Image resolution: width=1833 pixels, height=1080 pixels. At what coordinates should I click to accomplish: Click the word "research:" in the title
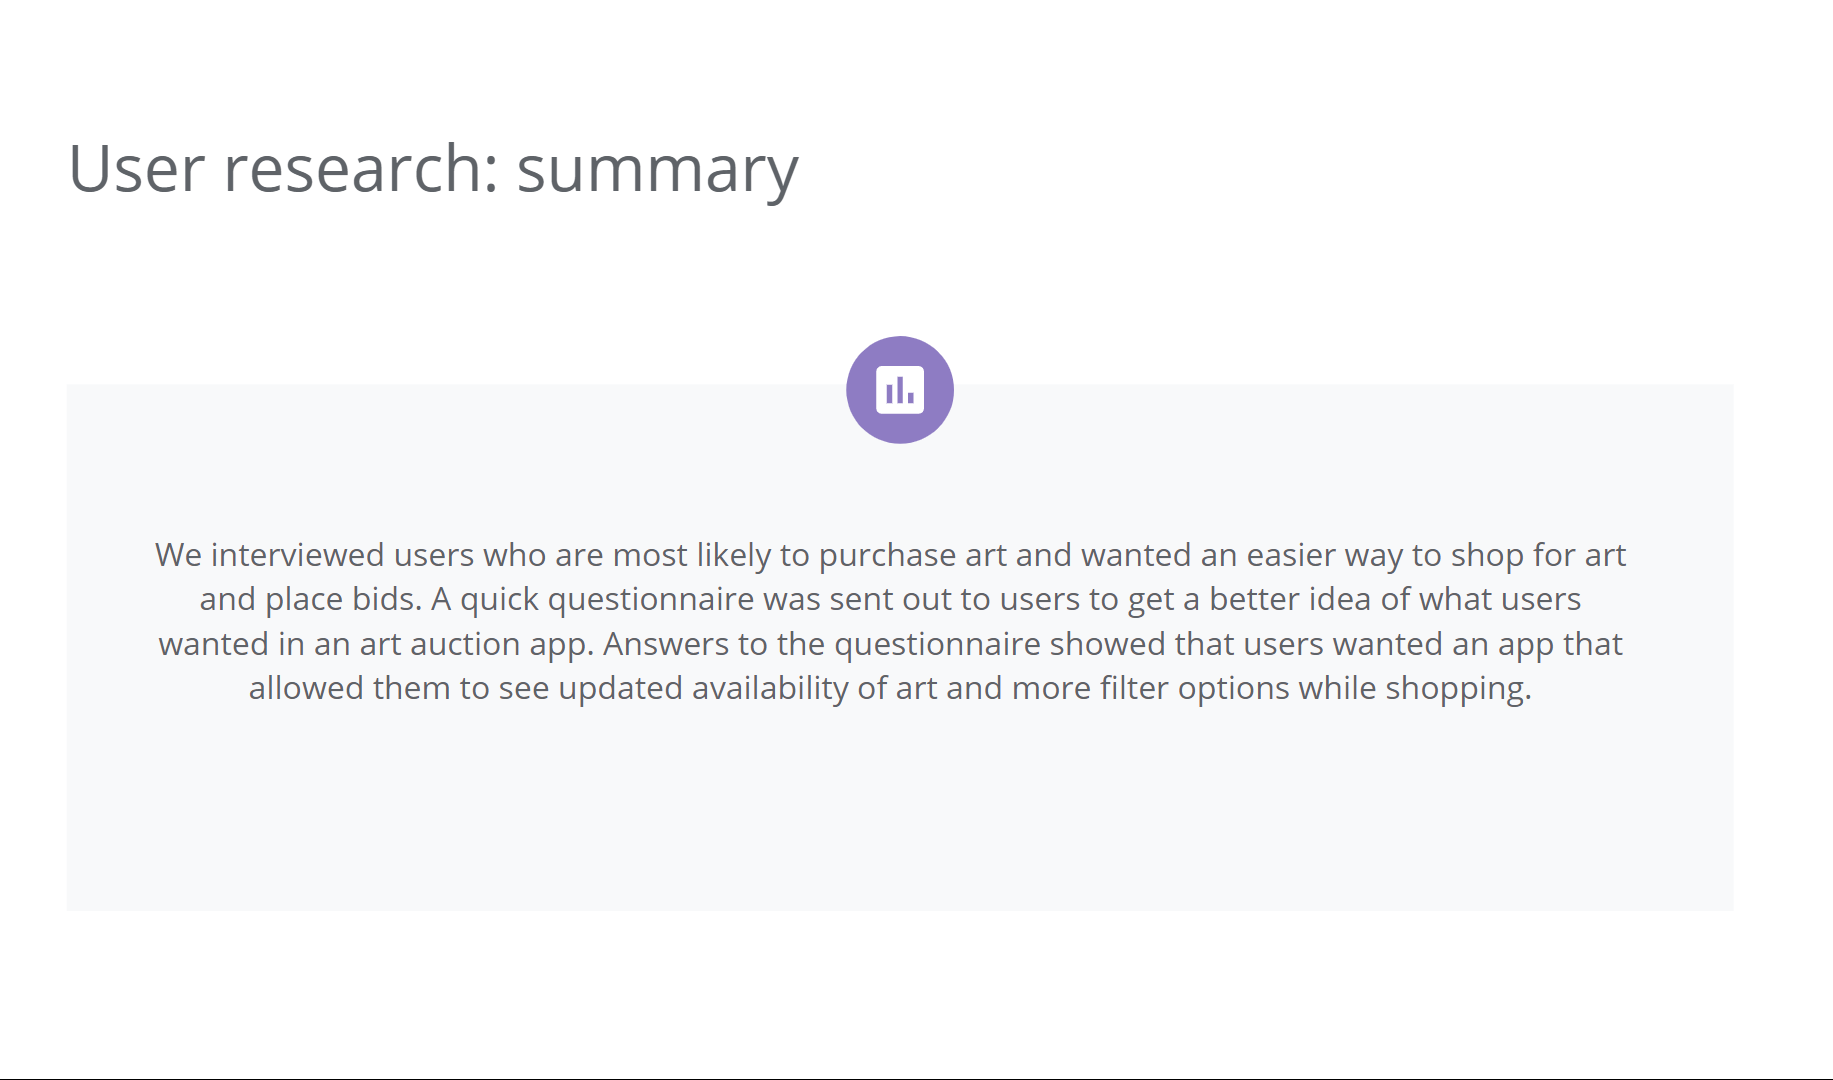coord(361,168)
